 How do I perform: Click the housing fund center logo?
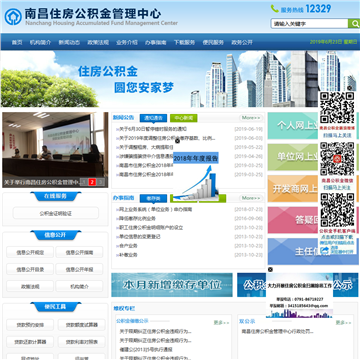13,17
